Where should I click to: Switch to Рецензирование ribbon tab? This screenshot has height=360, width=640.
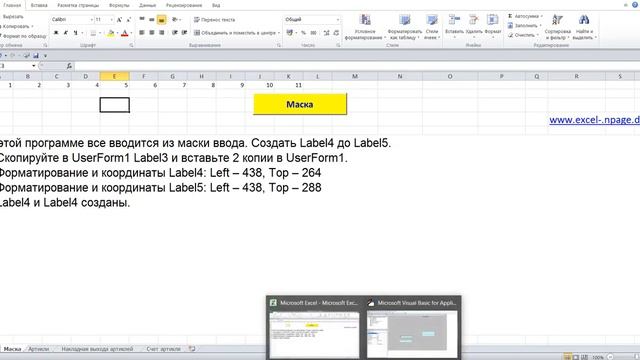click(x=184, y=5)
